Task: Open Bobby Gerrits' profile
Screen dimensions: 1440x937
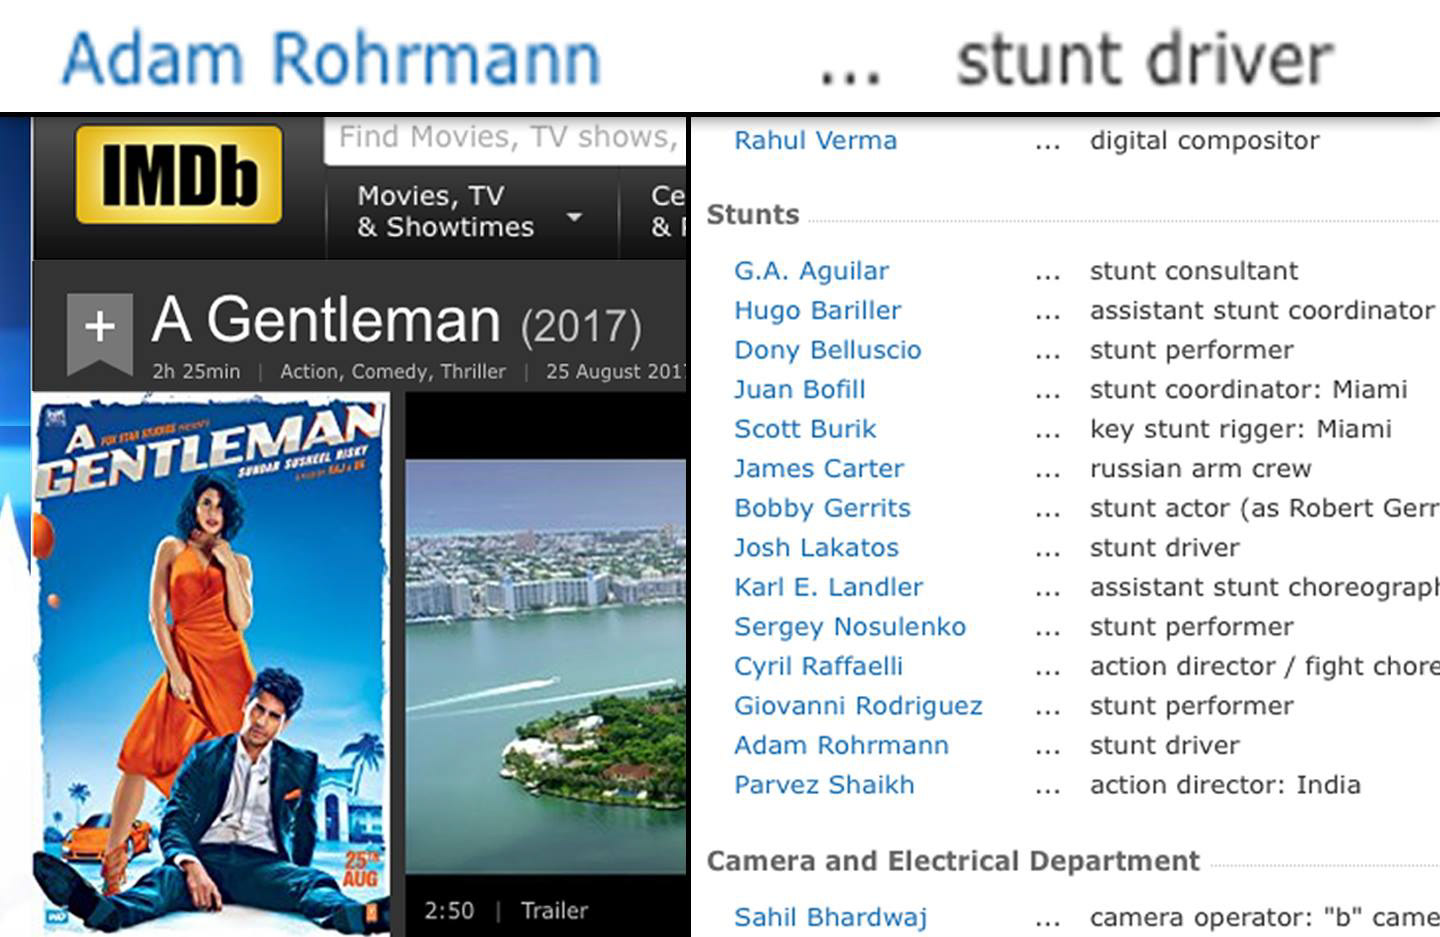Action: (x=822, y=508)
